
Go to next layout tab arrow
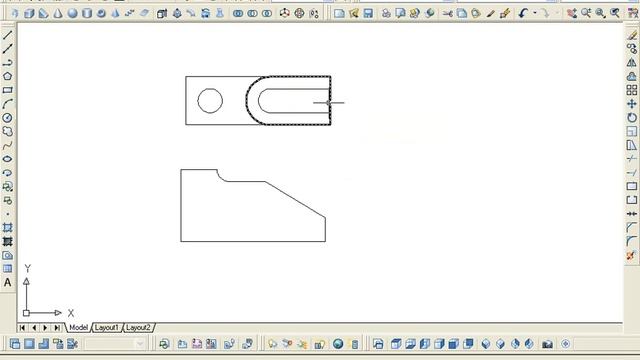45,327
